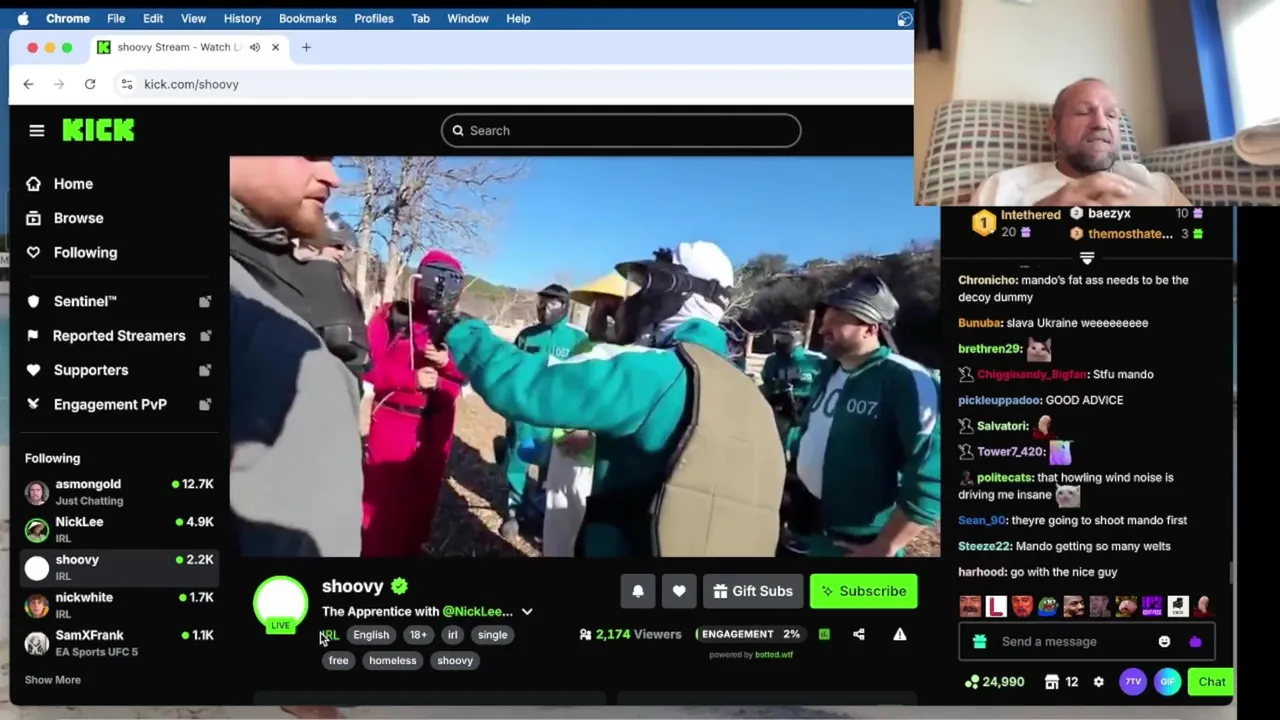Image resolution: width=1280 pixels, height=720 pixels.
Task: Toggle notification bell for shoovy
Action: (638, 591)
